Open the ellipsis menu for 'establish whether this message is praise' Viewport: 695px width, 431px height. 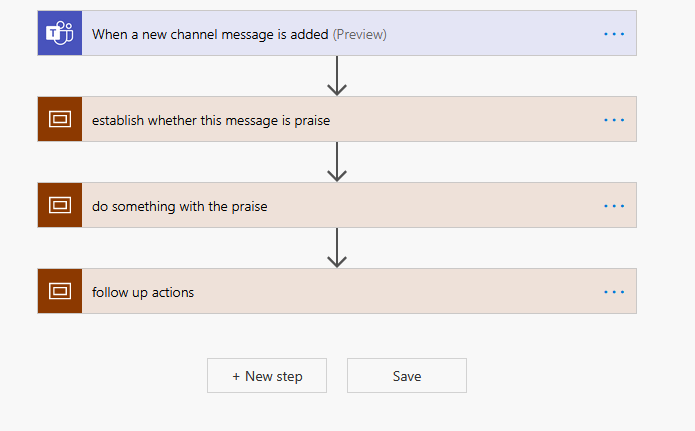tap(614, 120)
